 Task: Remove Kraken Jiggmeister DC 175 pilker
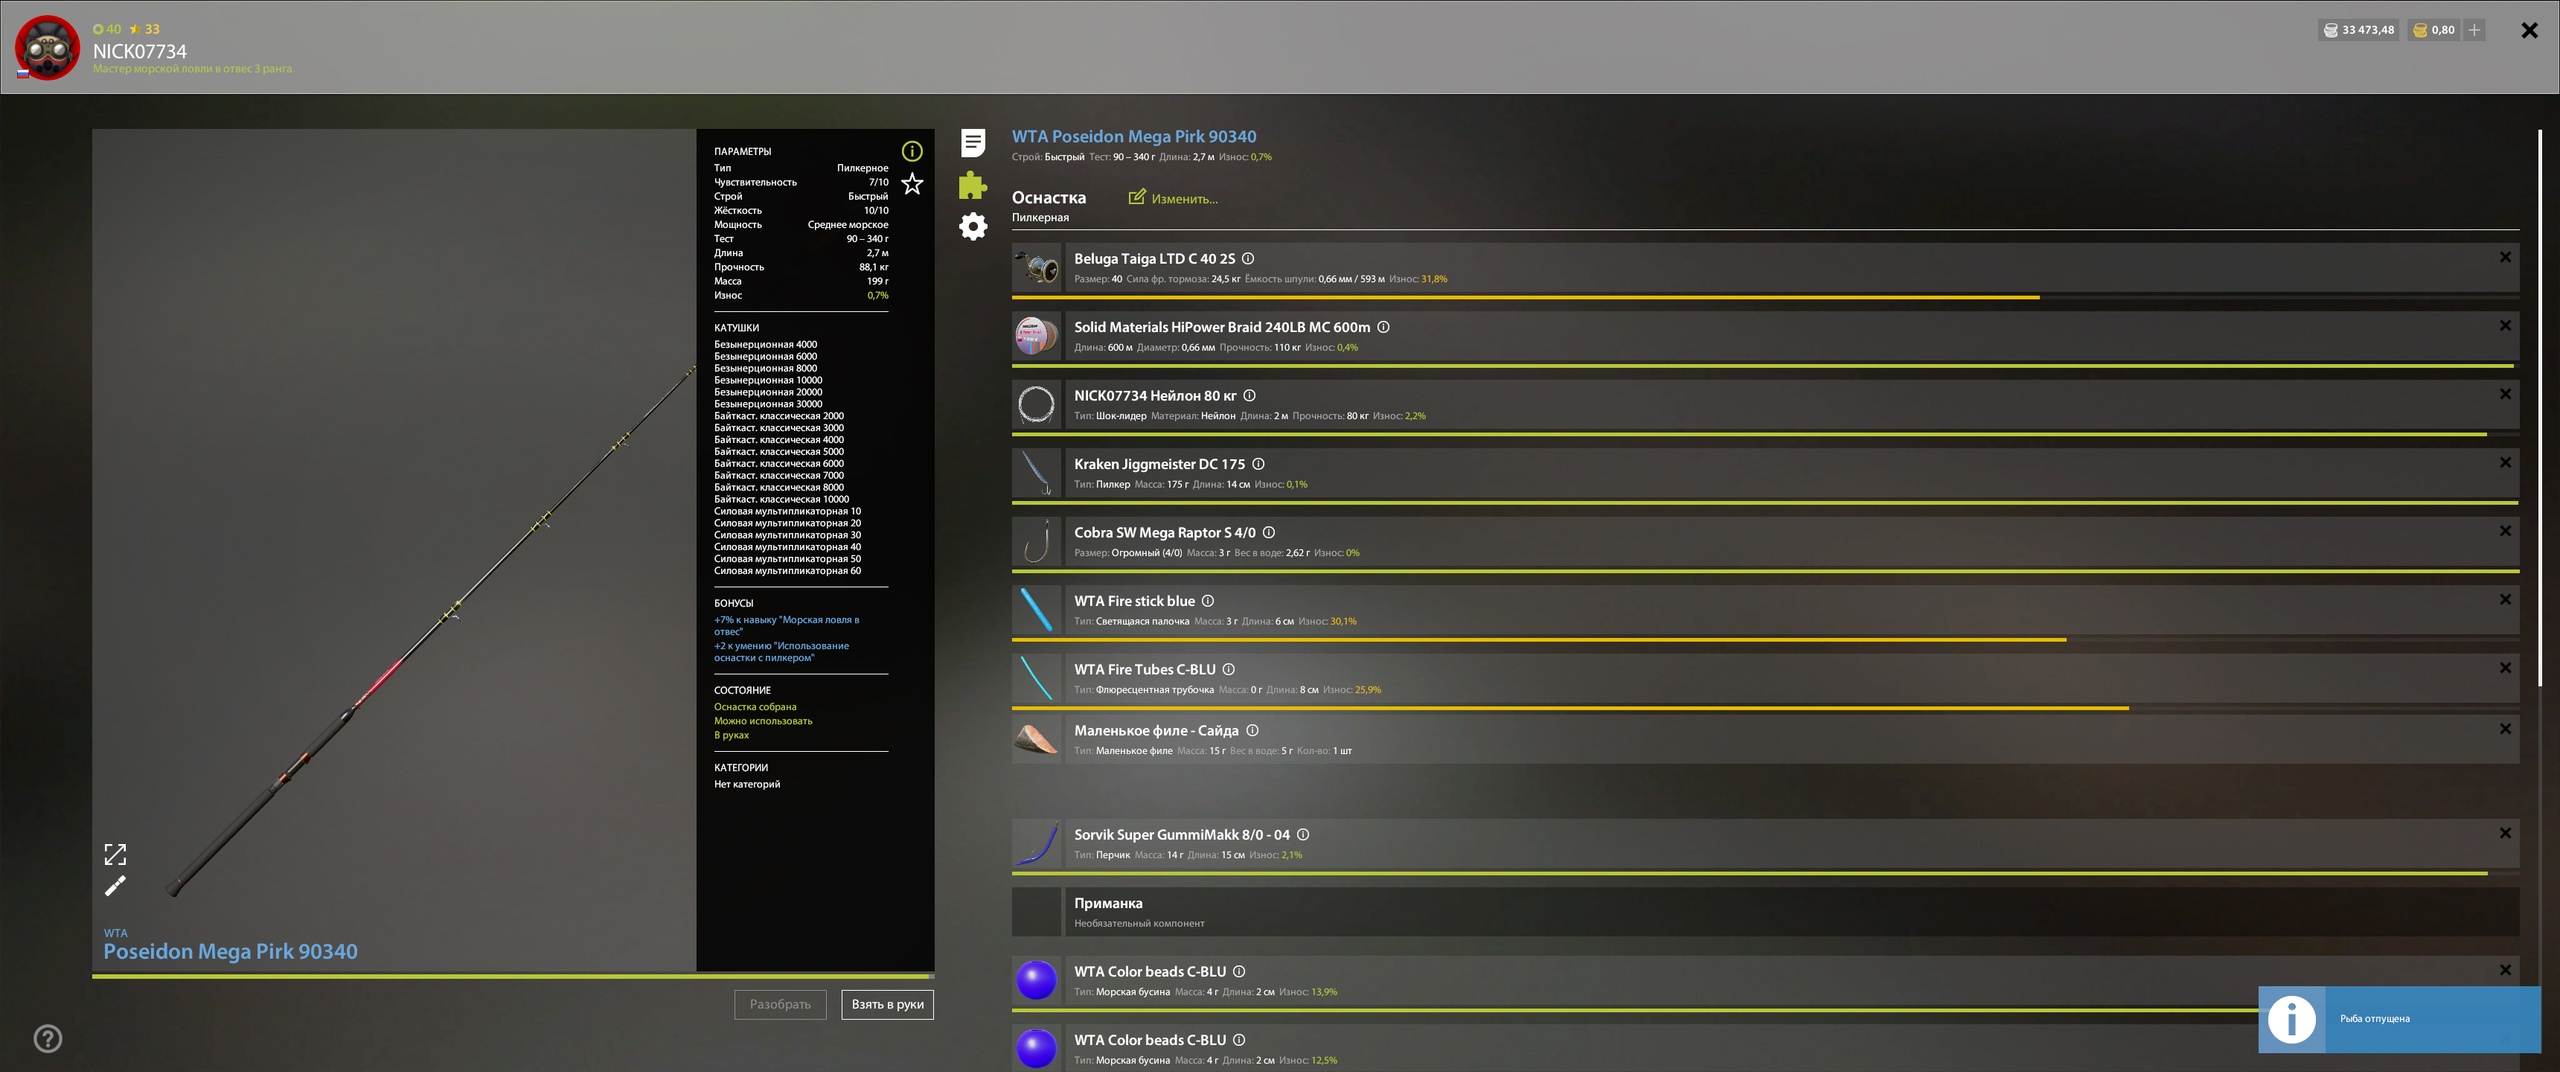click(x=2505, y=462)
